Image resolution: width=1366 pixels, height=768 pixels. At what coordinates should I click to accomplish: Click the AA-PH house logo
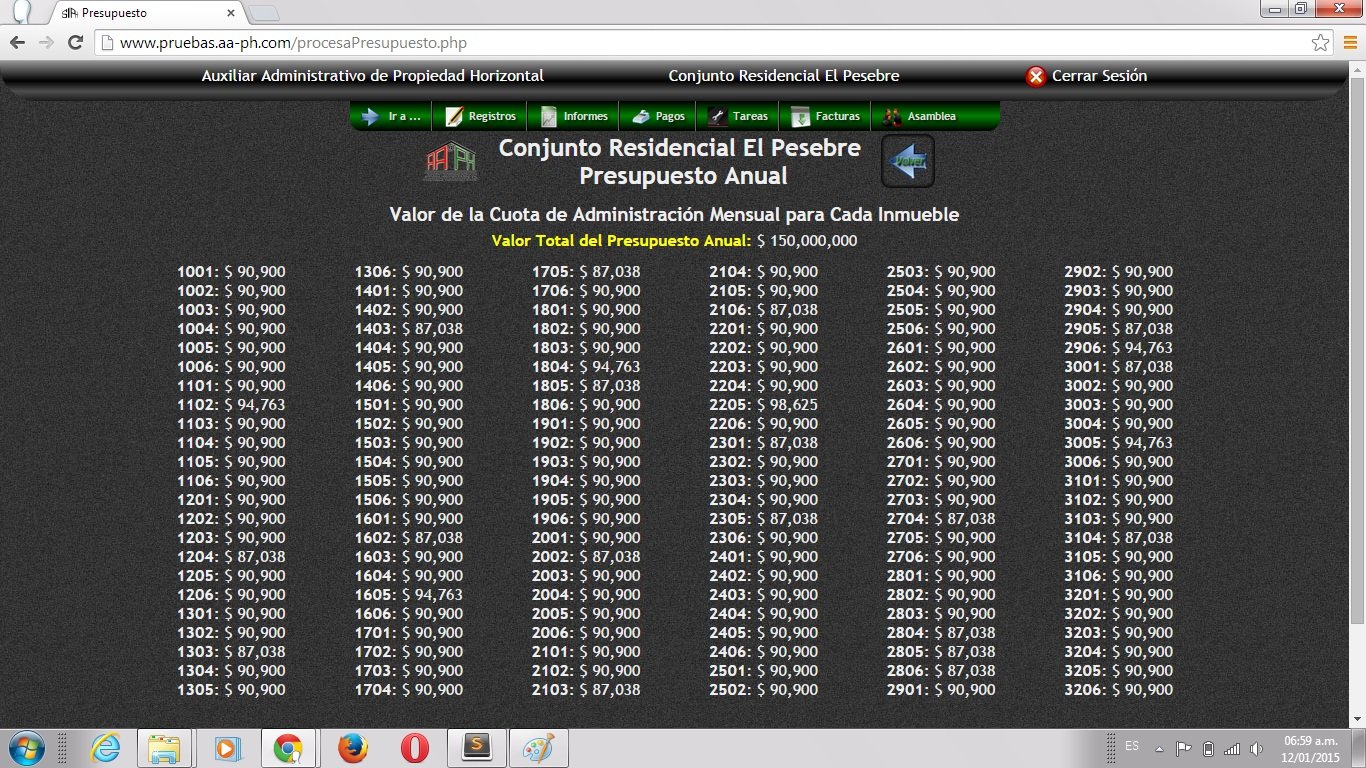[x=451, y=162]
